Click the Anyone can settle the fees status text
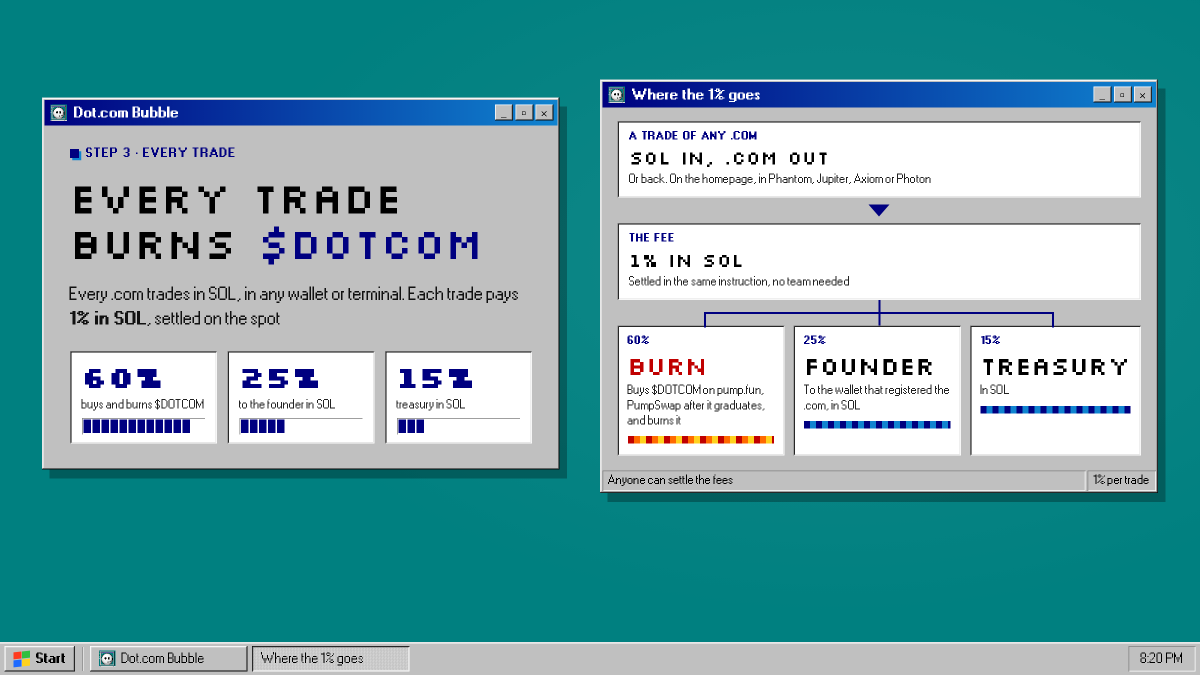Screen dimensions: 1200x675 tap(670, 480)
